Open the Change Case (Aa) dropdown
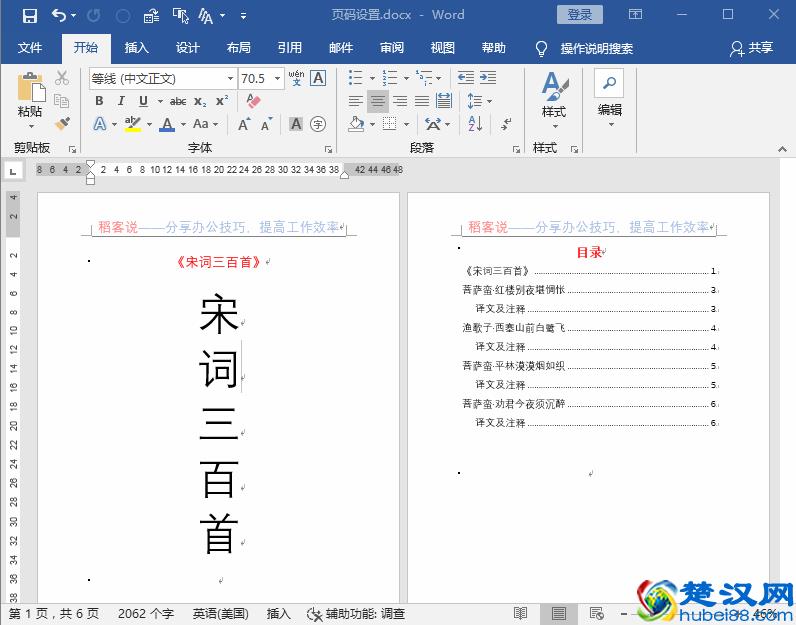 click(x=205, y=124)
